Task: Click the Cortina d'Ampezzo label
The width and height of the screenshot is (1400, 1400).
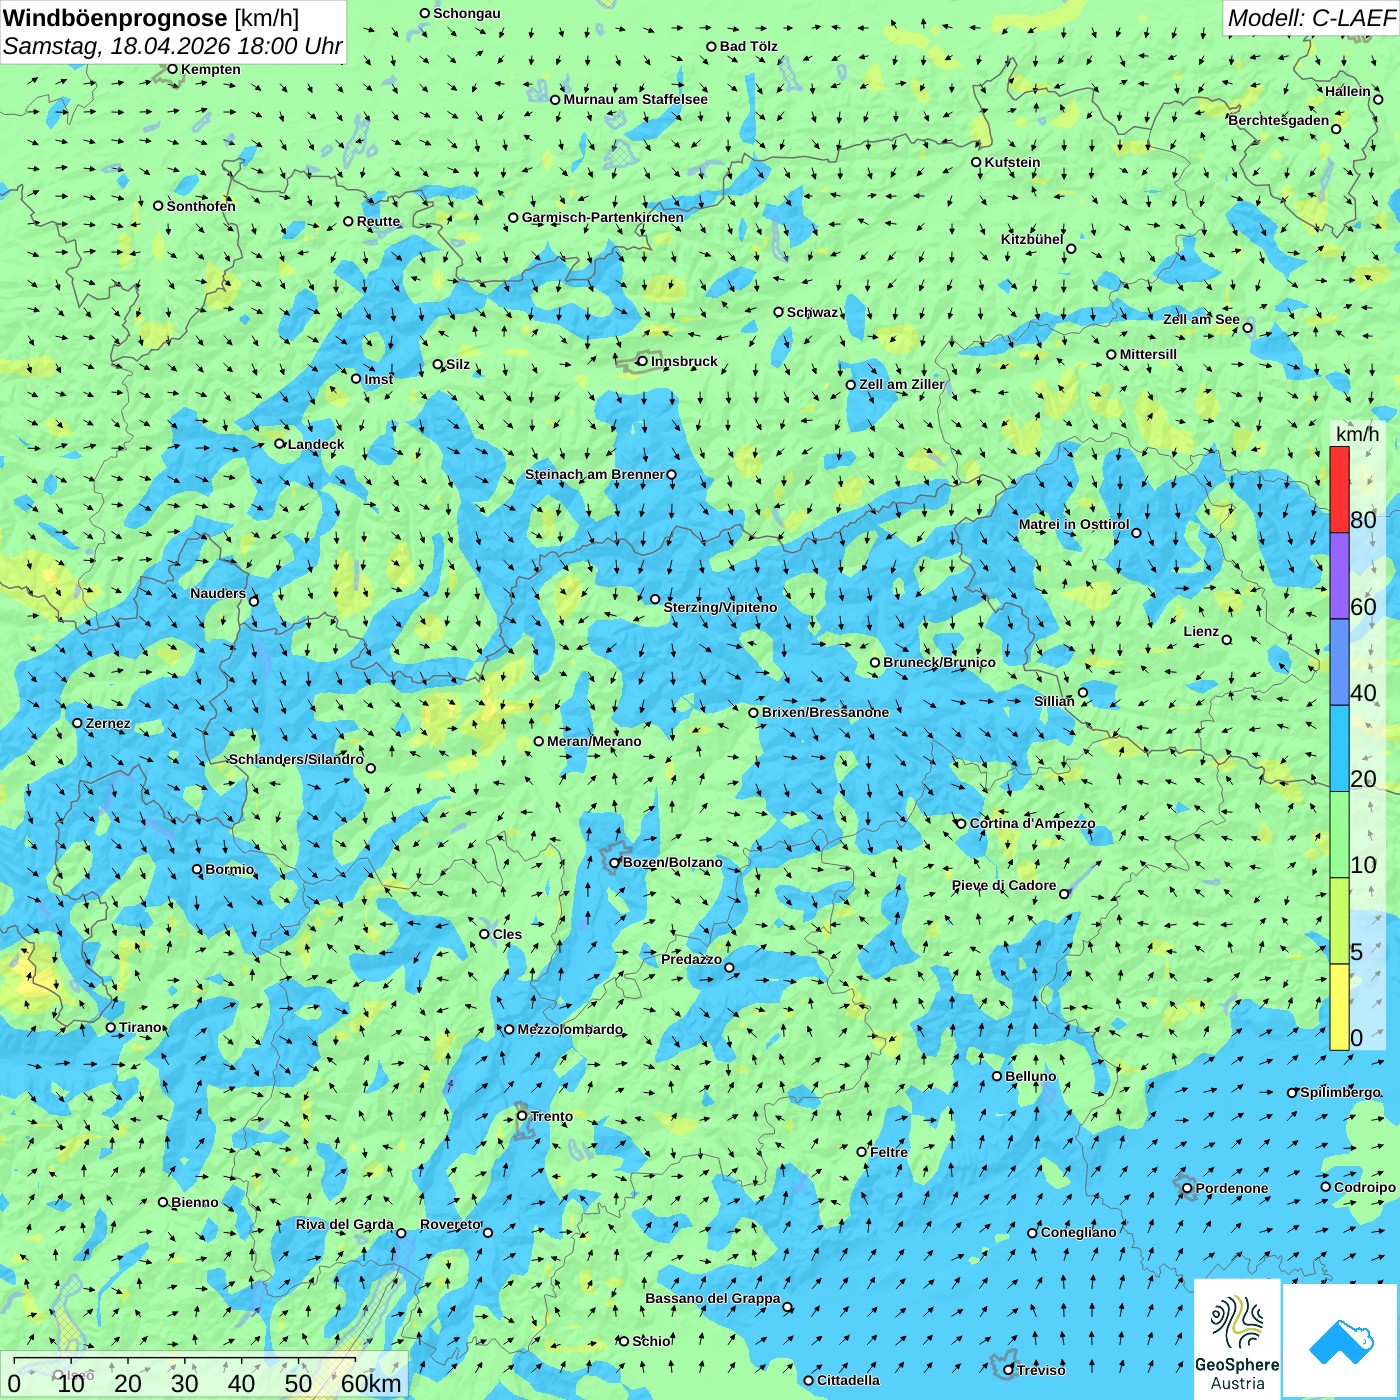Action: [1032, 823]
